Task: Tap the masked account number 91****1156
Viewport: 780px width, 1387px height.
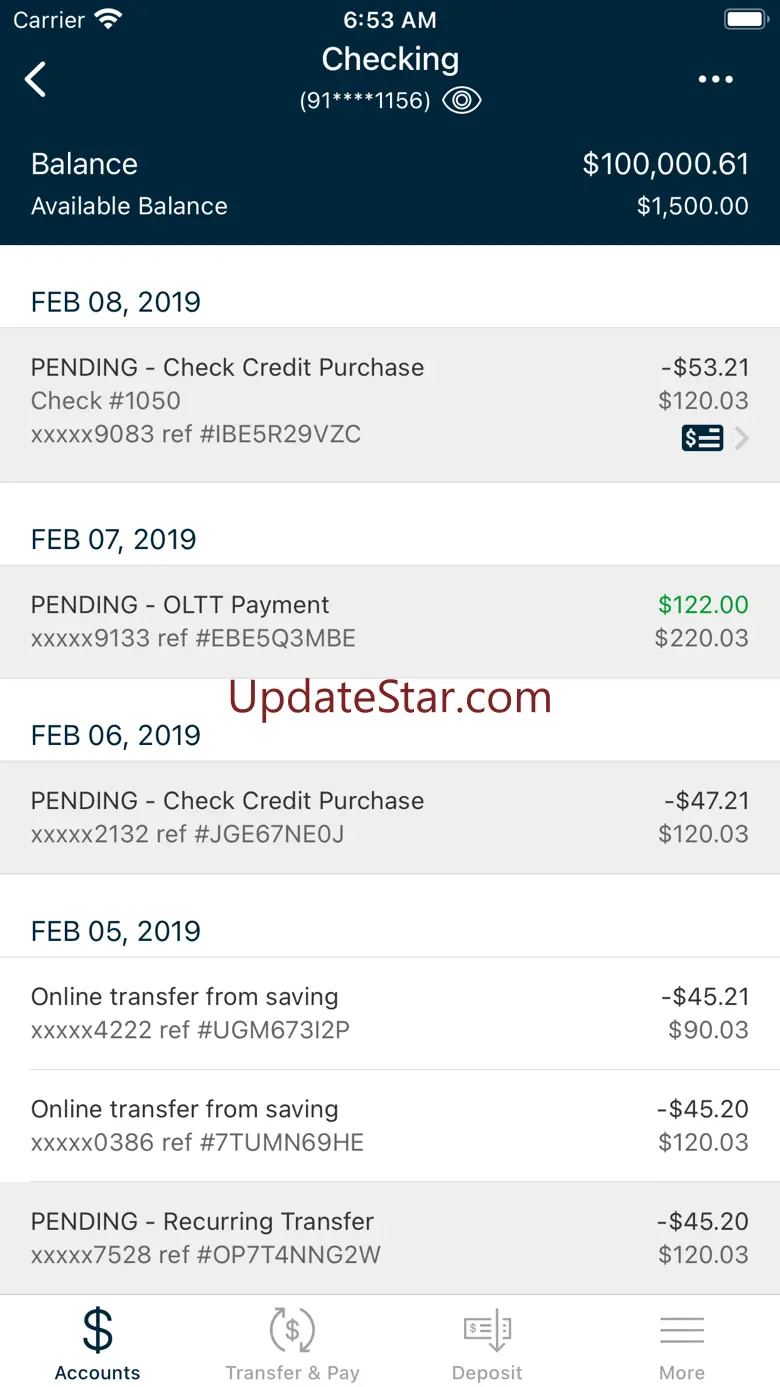Action: tap(365, 101)
